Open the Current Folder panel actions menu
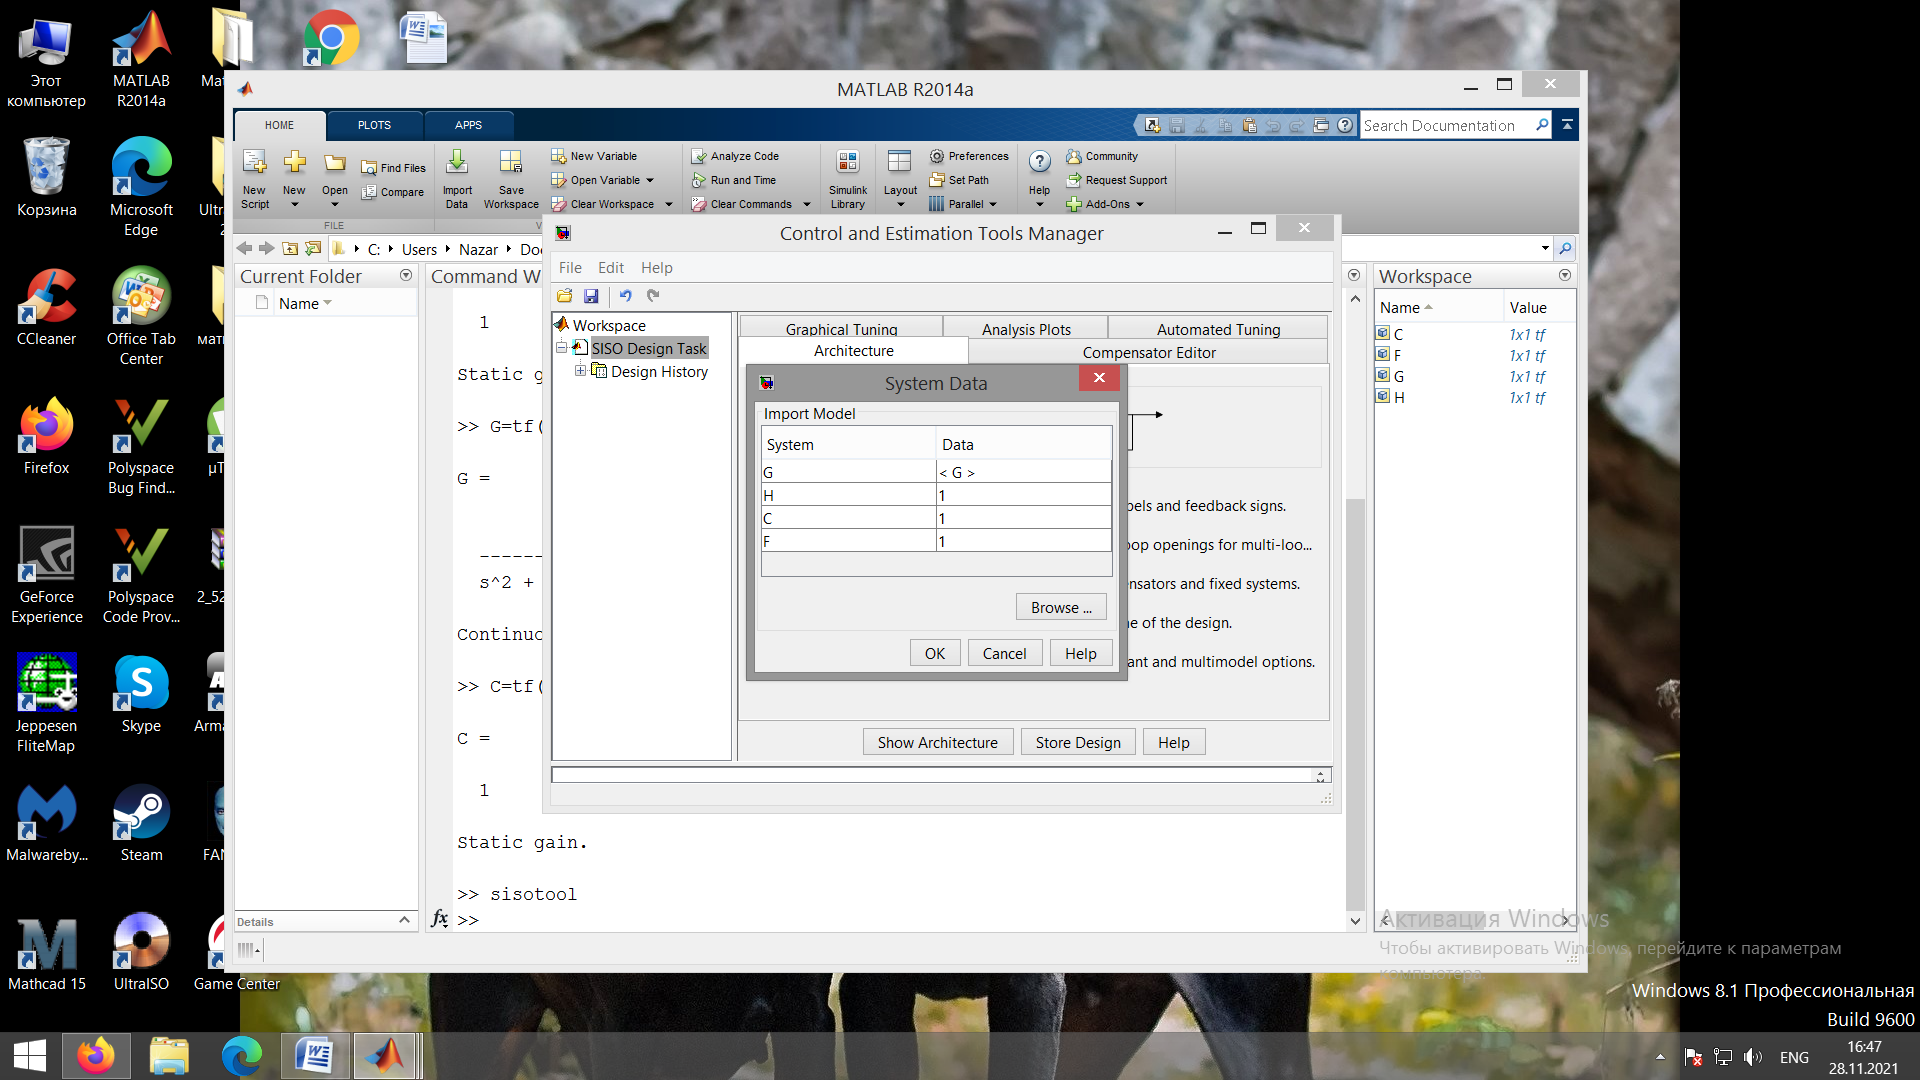The width and height of the screenshot is (1920, 1080). [x=406, y=276]
